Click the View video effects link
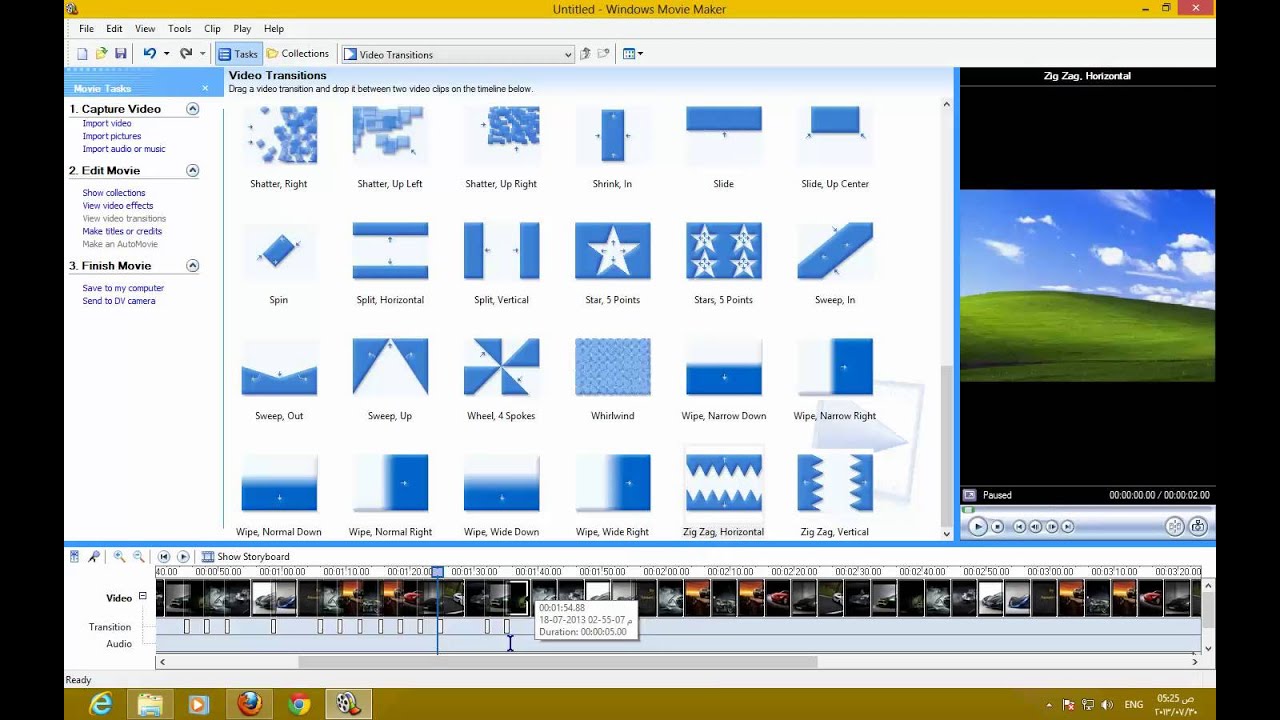1280x720 pixels. pyautogui.click(x=118, y=206)
